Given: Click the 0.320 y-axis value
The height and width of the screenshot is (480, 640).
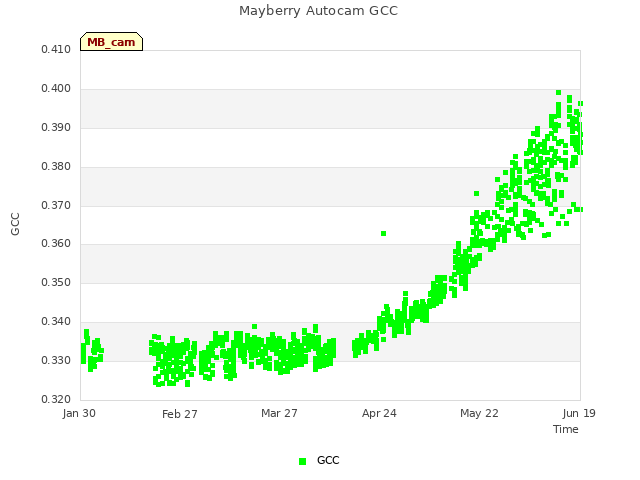Looking at the screenshot, I should pyautogui.click(x=56, y=399).
